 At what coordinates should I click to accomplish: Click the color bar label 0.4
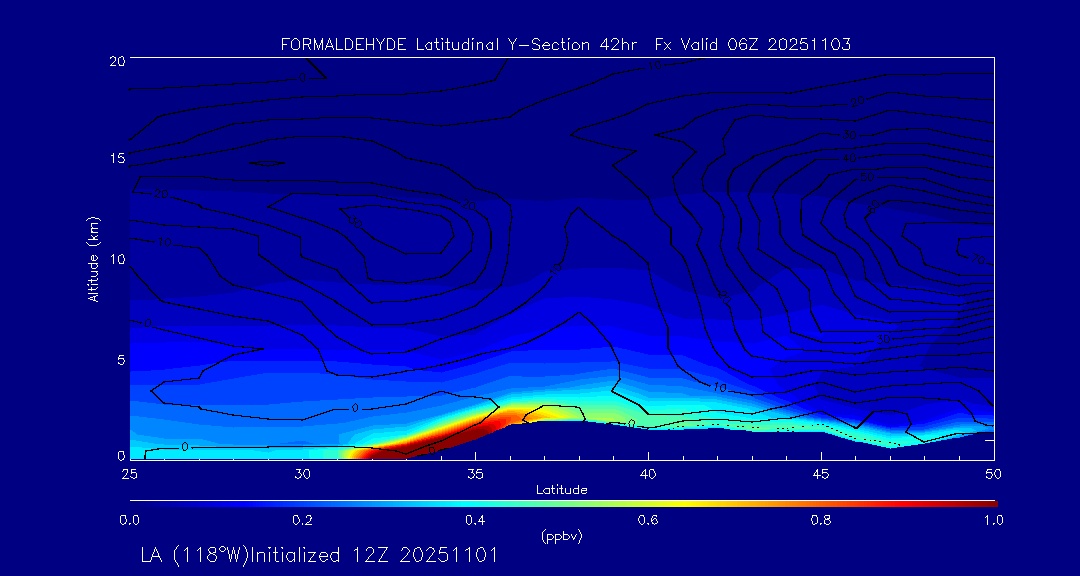point(475,521)
